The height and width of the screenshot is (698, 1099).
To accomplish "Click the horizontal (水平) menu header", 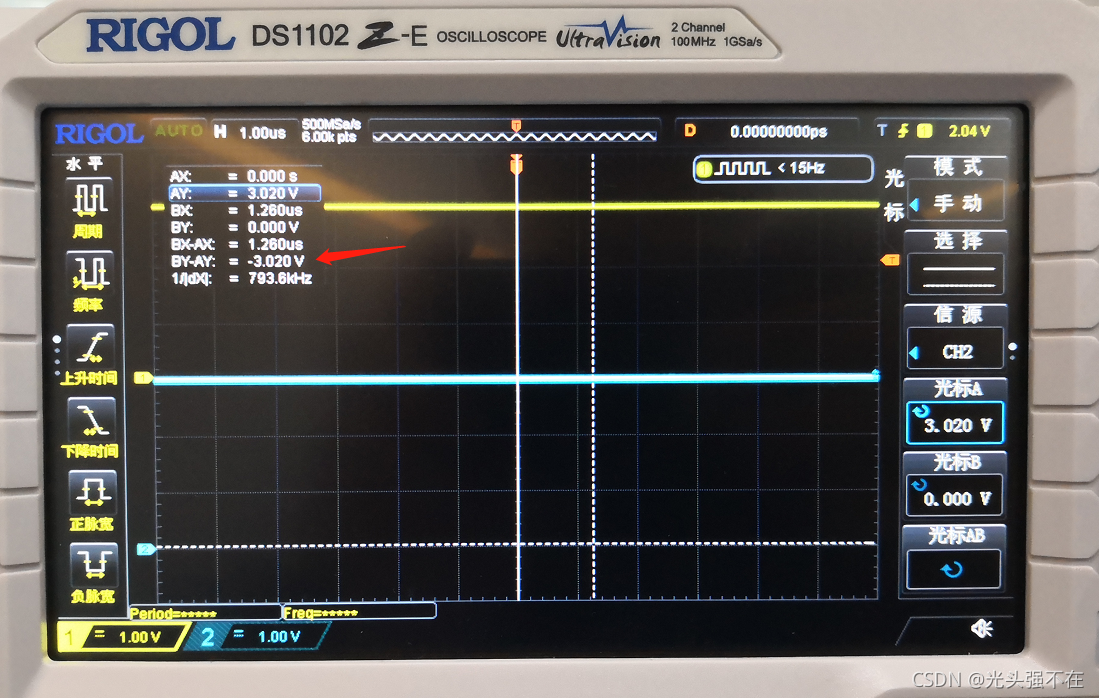I will [x=85, y=164].
